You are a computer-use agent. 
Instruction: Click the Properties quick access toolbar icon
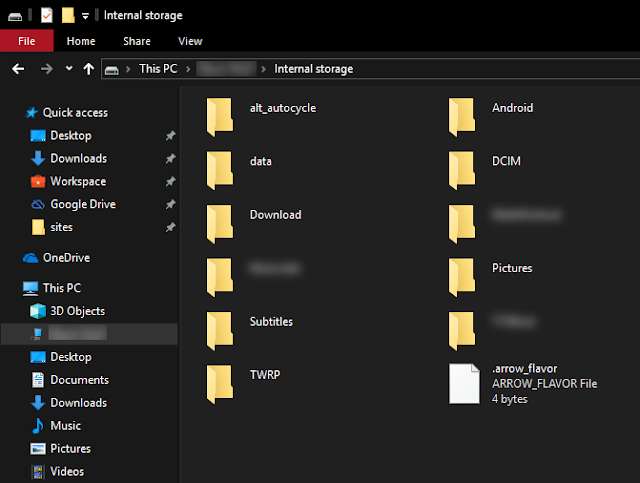[47, 16]
